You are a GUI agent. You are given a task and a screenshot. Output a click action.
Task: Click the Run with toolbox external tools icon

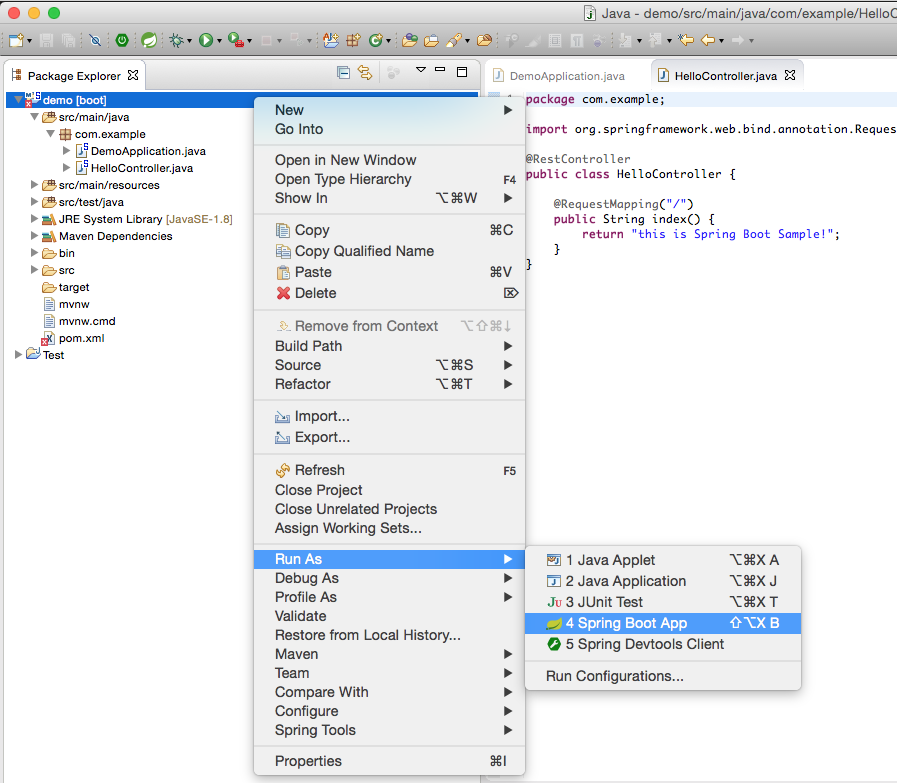[x=235, y=40]
